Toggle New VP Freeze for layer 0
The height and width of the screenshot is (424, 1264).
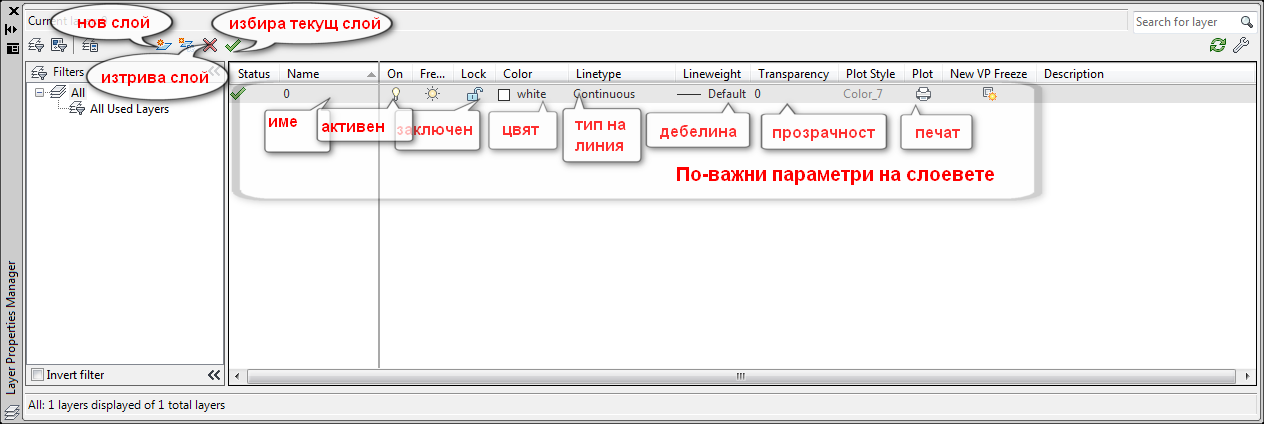990,93
